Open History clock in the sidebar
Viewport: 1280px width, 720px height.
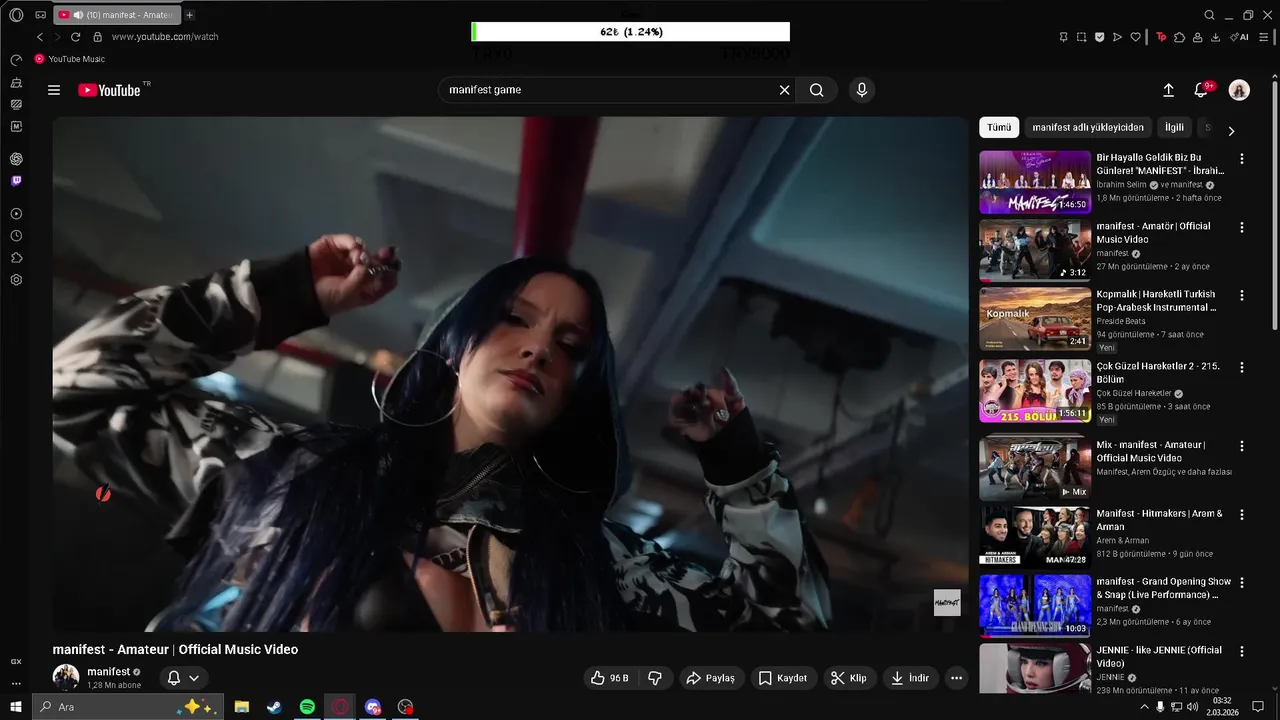click(16, 236)
